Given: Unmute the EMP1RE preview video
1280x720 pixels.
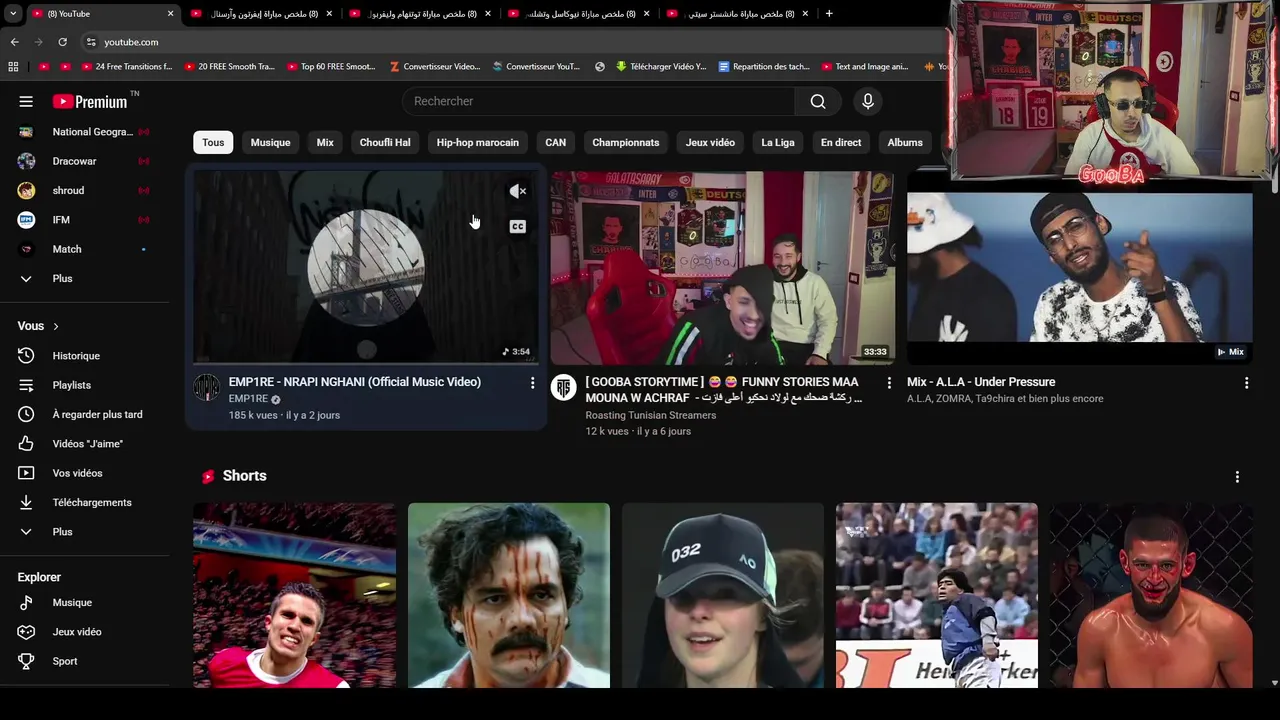Looking at the screenshot, I should point(517,191).
